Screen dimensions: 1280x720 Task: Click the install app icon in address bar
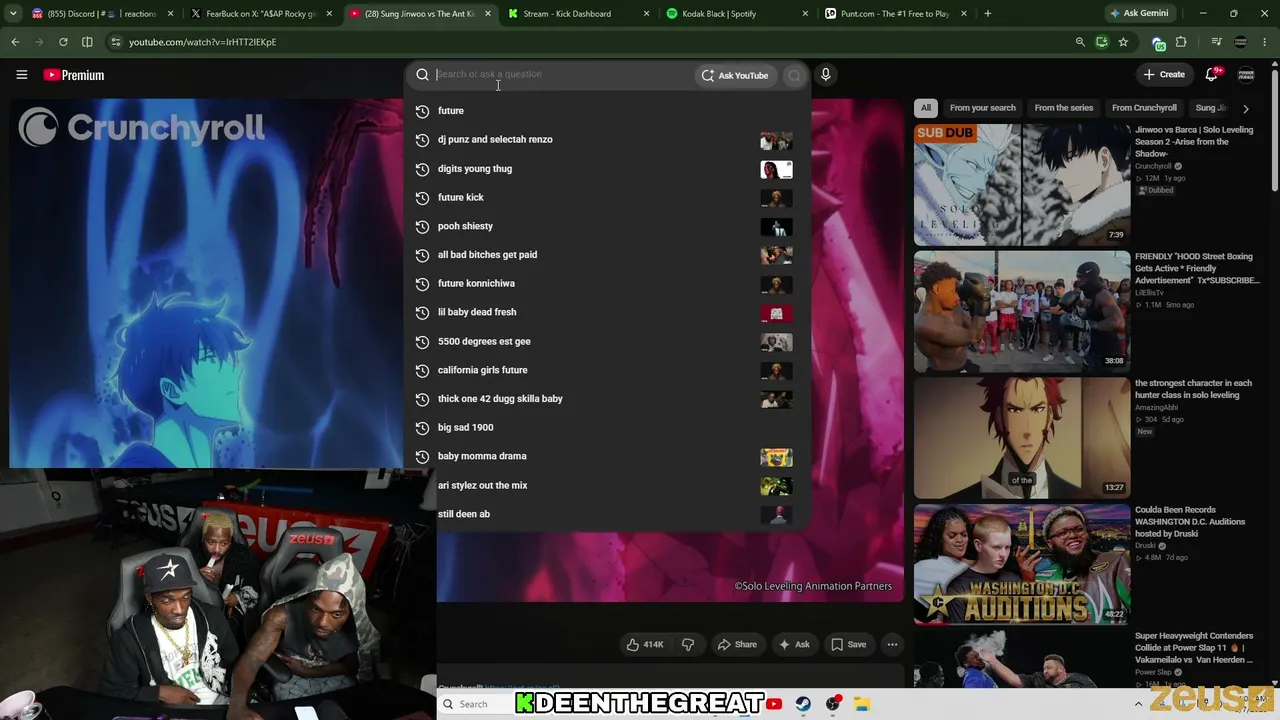coord(1101,42)
